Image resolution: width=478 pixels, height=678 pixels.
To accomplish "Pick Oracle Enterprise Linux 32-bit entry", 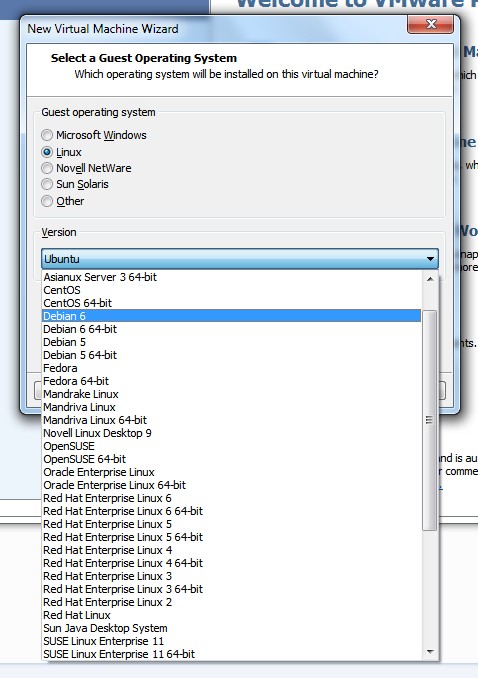I will click(x=231, y=472).
